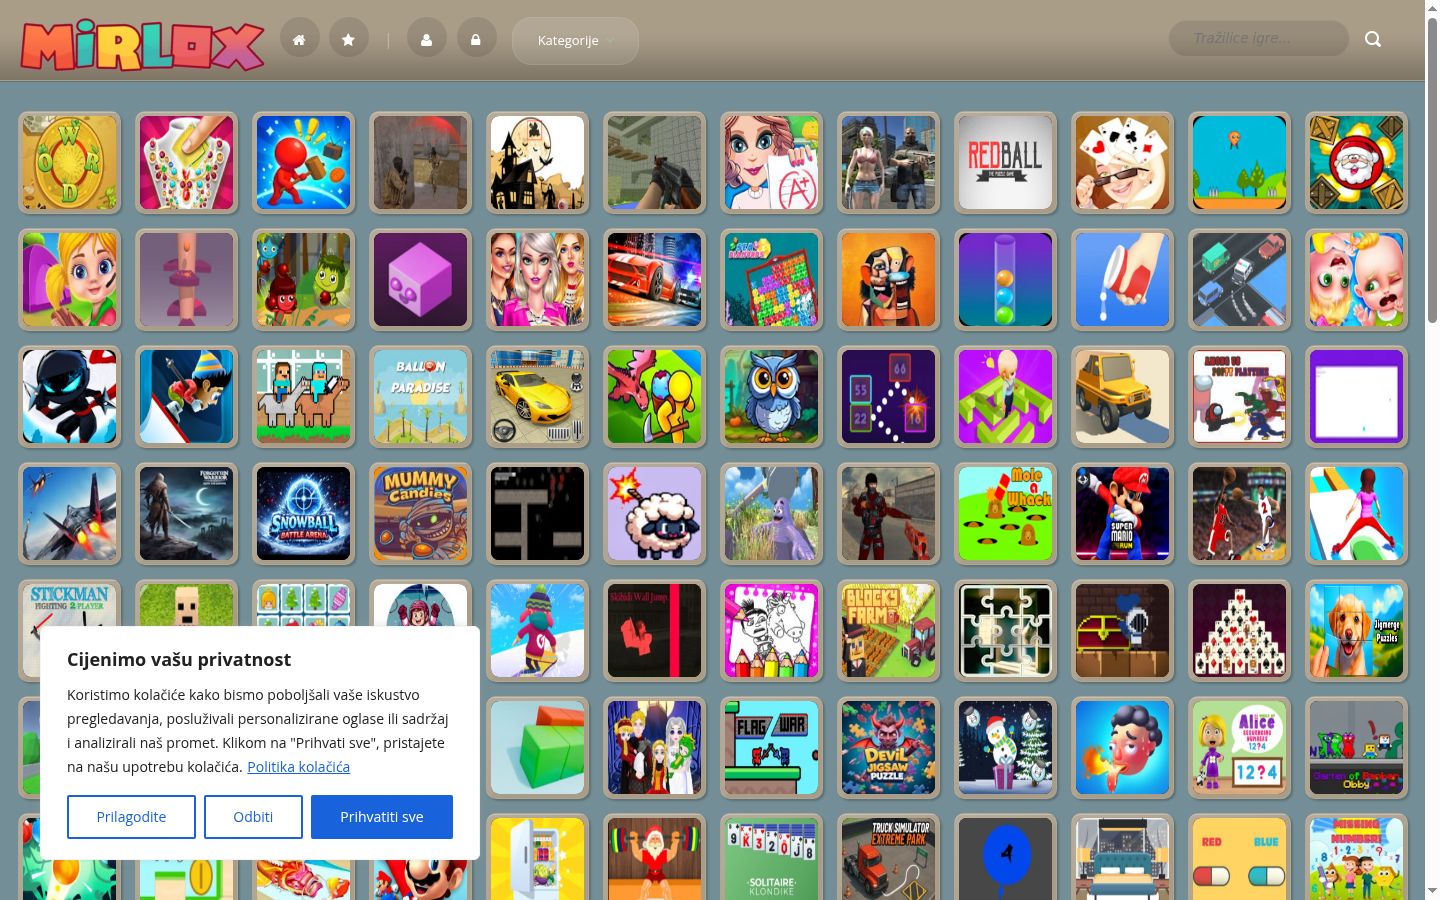Open the Politika kolačića link
The width and height of the screenshot is (1440, 900).
pos(298,767)
